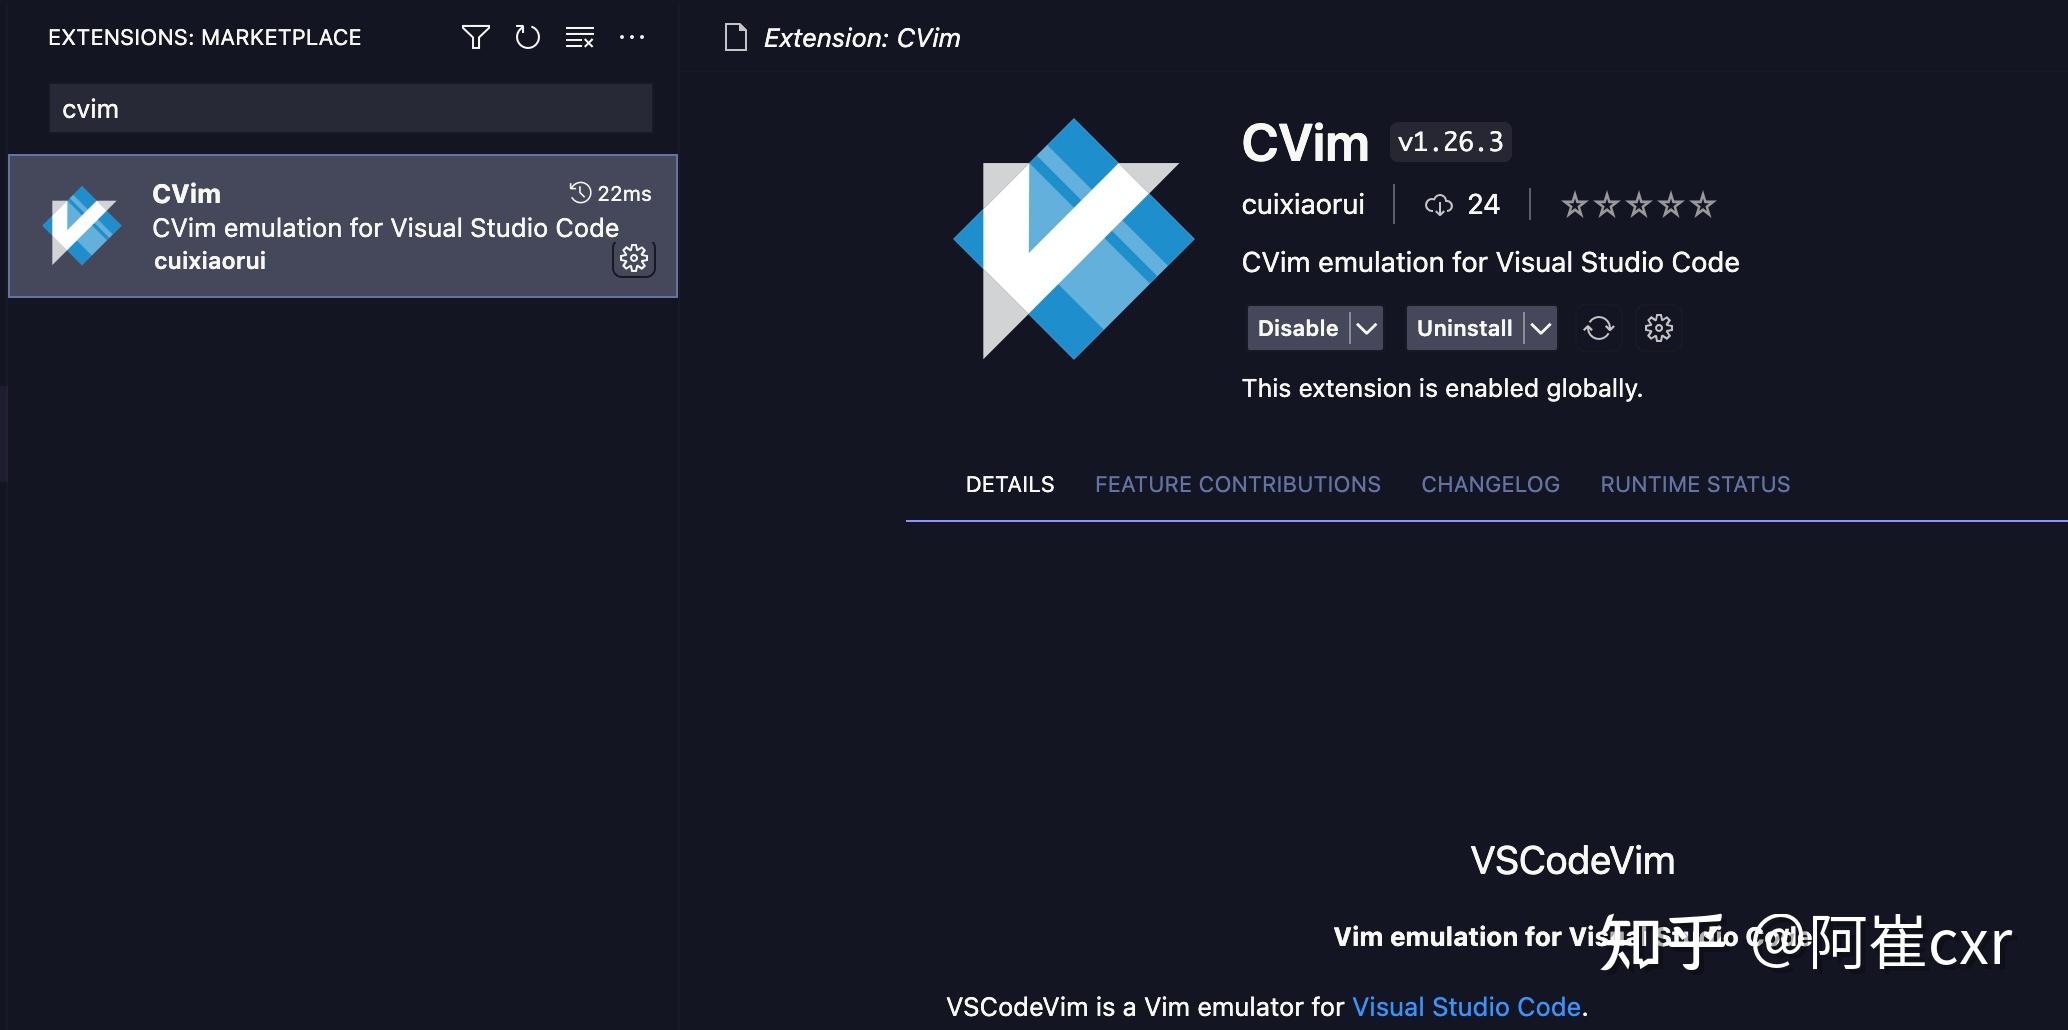Clear extension search results
The height and width of the screenshot is (1030, 2068).
pos(579,37)
